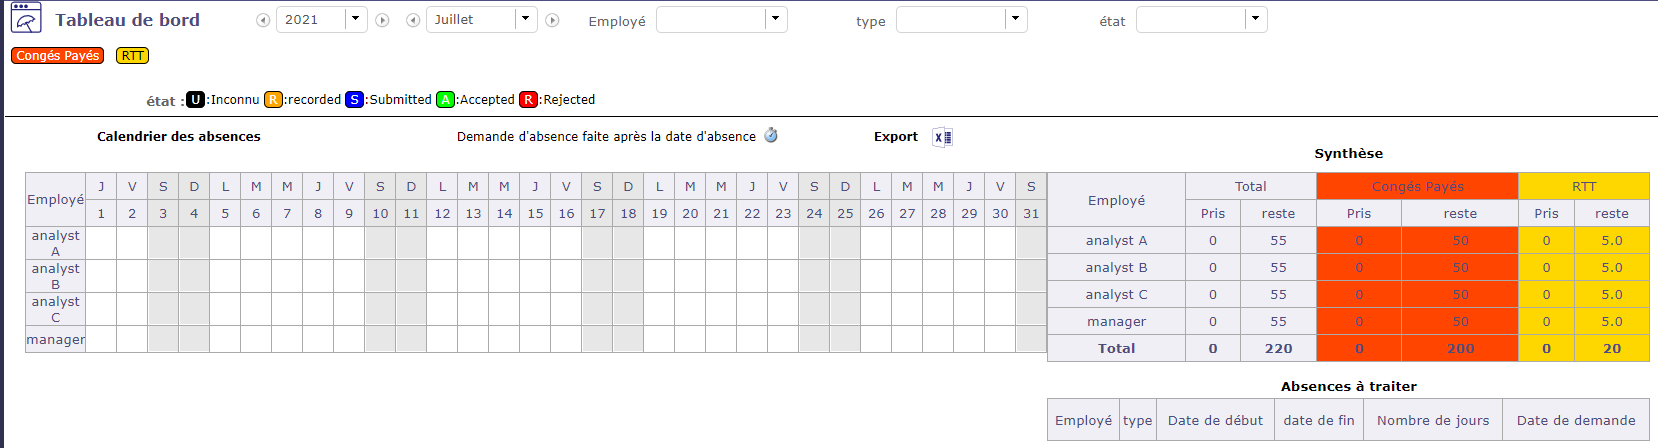This screenshot has height=448, width=1658.
Task: Click analyst A's calendar cell for day 1
Action: (101, 243)
